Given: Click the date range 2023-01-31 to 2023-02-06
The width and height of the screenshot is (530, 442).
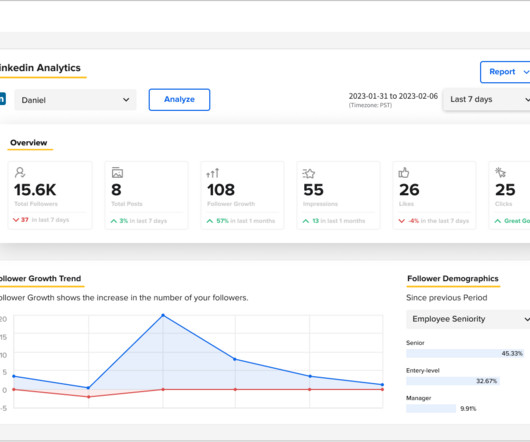Looking at the screenshot, I should click(x=393, y=96).
